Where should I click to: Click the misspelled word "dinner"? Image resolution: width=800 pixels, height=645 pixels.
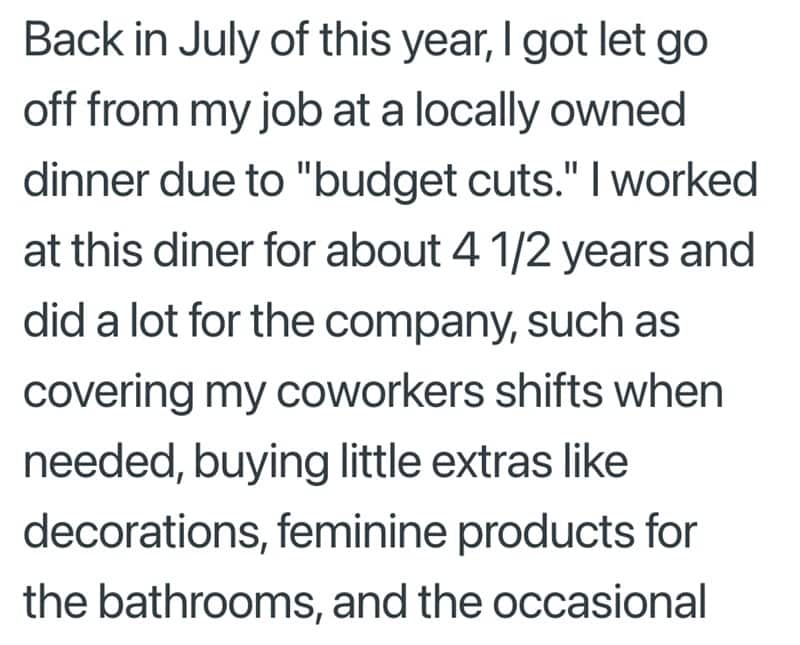[x=84, y=181]
